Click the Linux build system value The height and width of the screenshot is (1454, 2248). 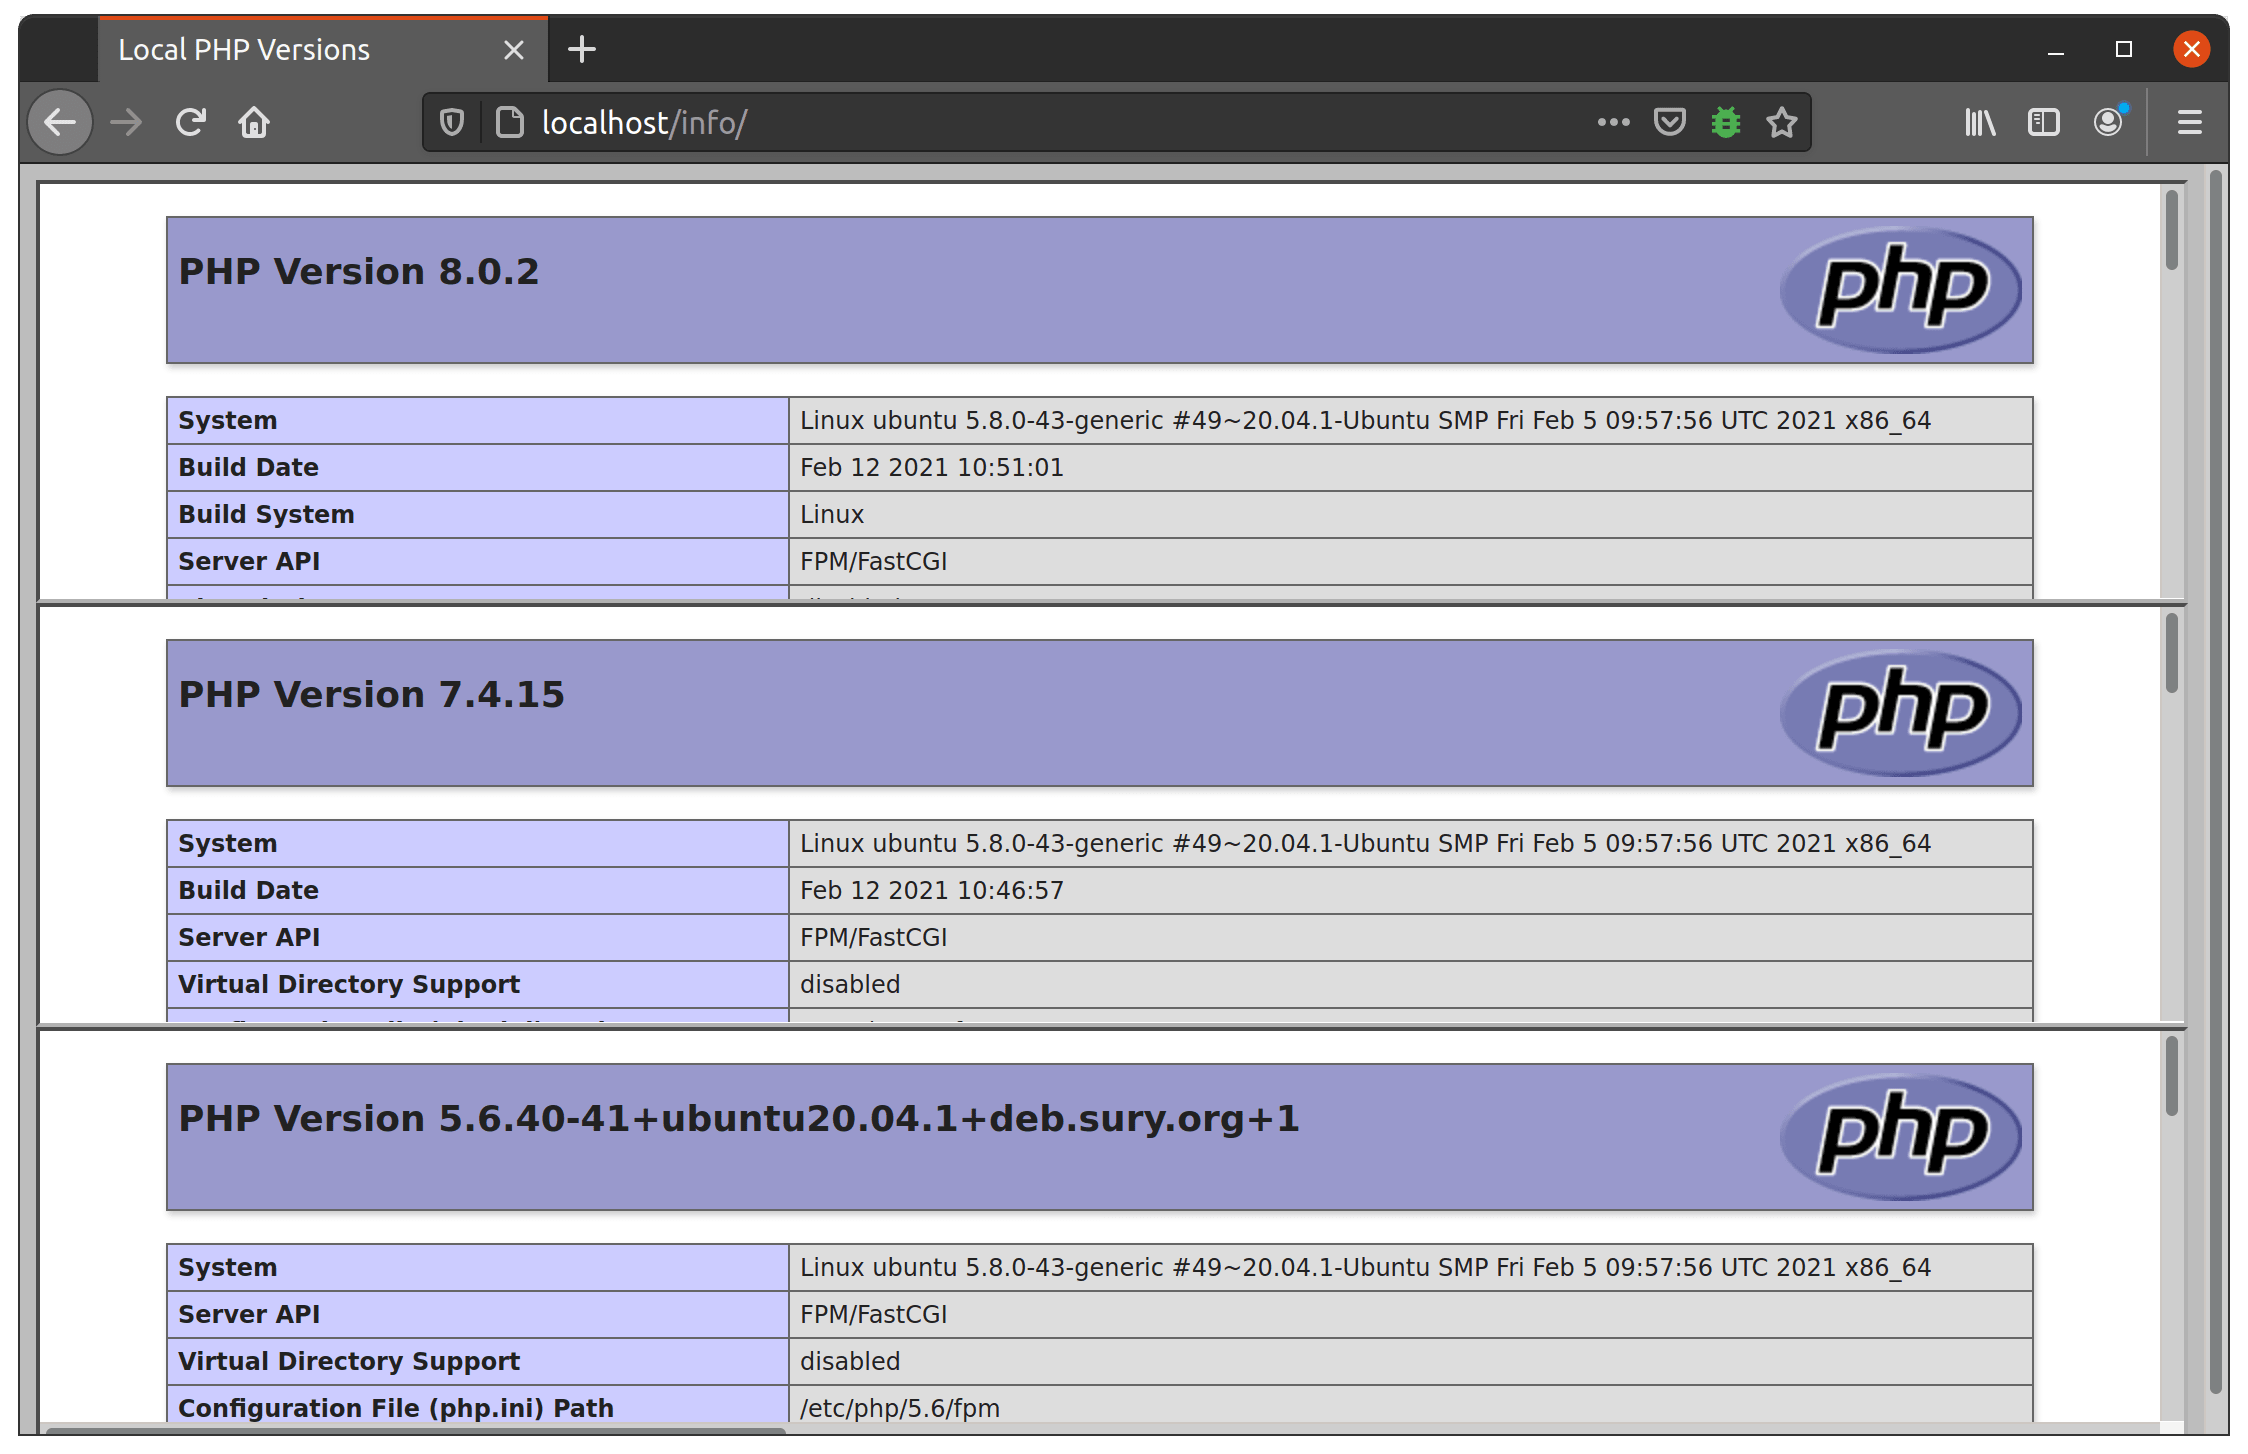831,514
